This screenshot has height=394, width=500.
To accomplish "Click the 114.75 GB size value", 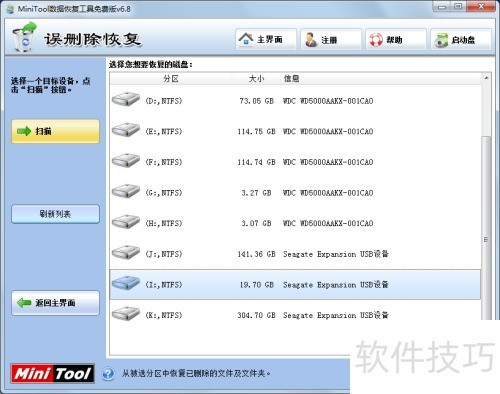I will click(256, 132).
